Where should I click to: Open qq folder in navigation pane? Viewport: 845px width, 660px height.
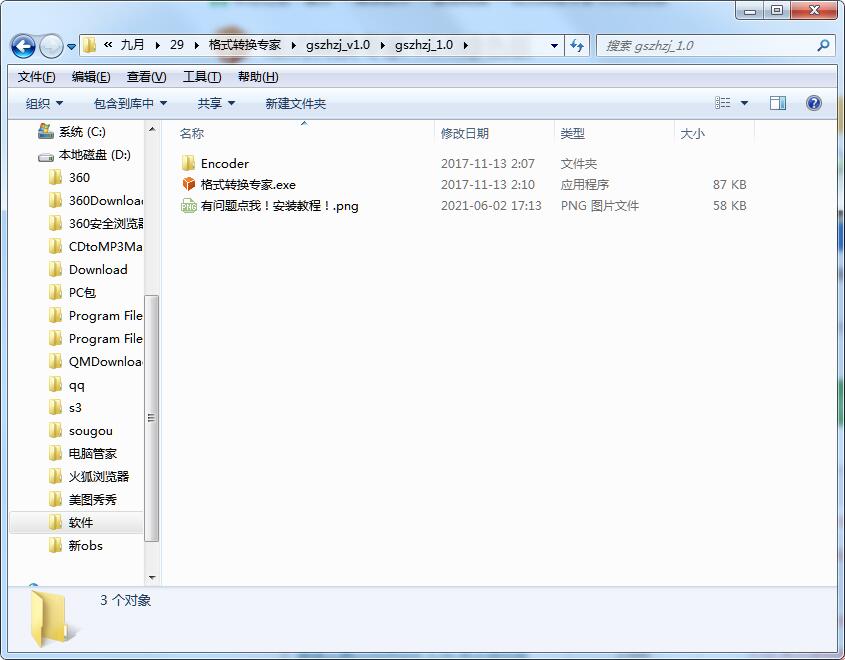(x=67, y=385)
